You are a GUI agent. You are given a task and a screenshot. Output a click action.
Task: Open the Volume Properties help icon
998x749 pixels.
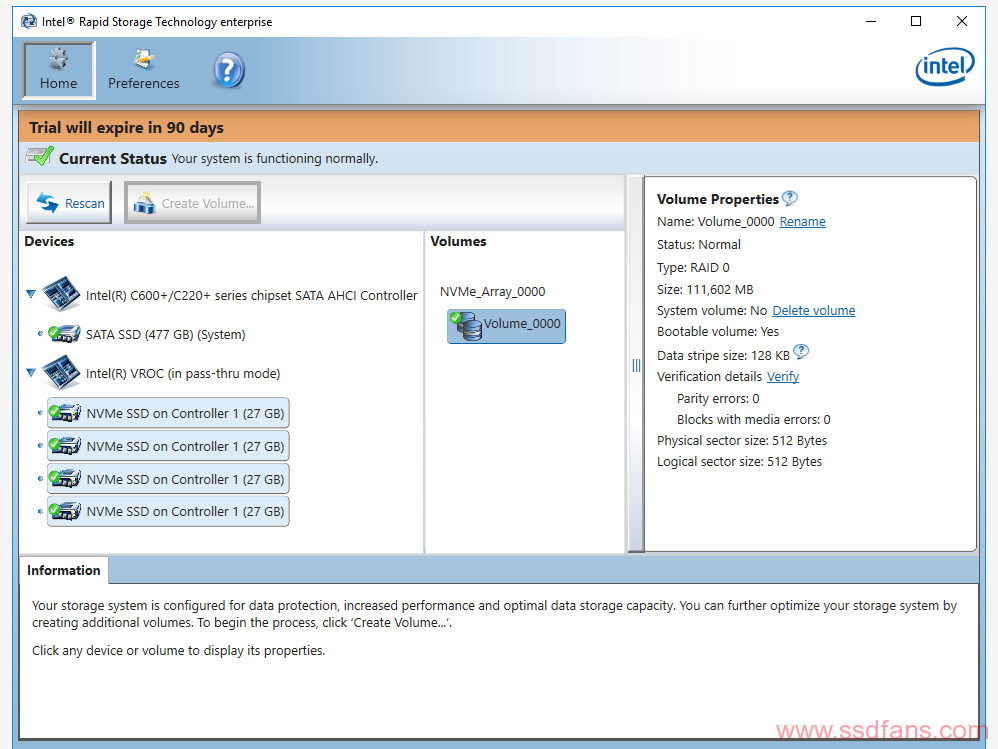pos(790,199)
